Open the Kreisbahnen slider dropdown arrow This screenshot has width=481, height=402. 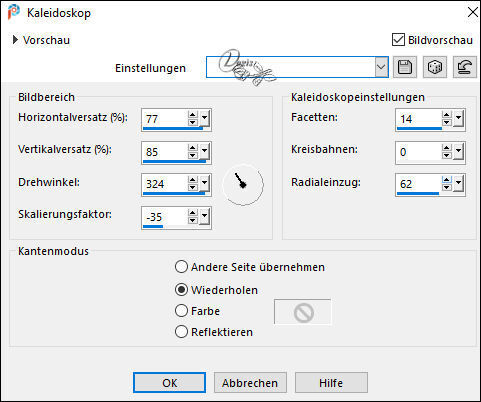point(459,152)
